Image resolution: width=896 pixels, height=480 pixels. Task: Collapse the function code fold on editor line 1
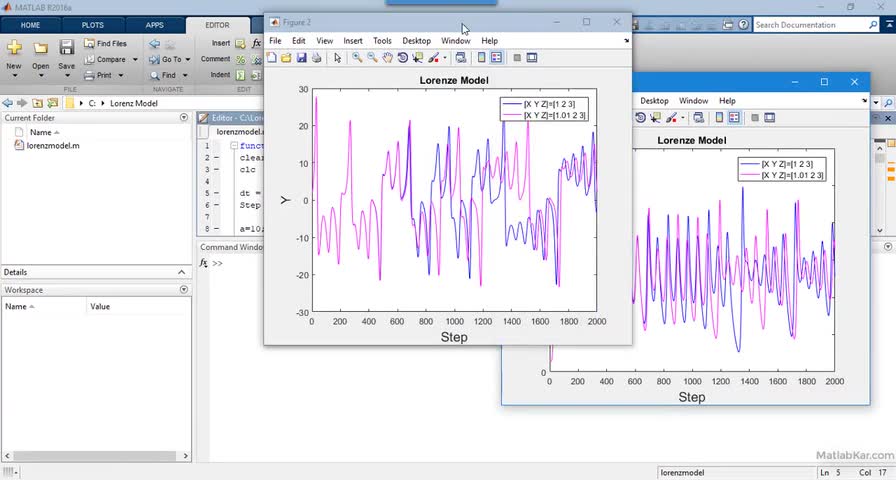(x=234, y=146)
